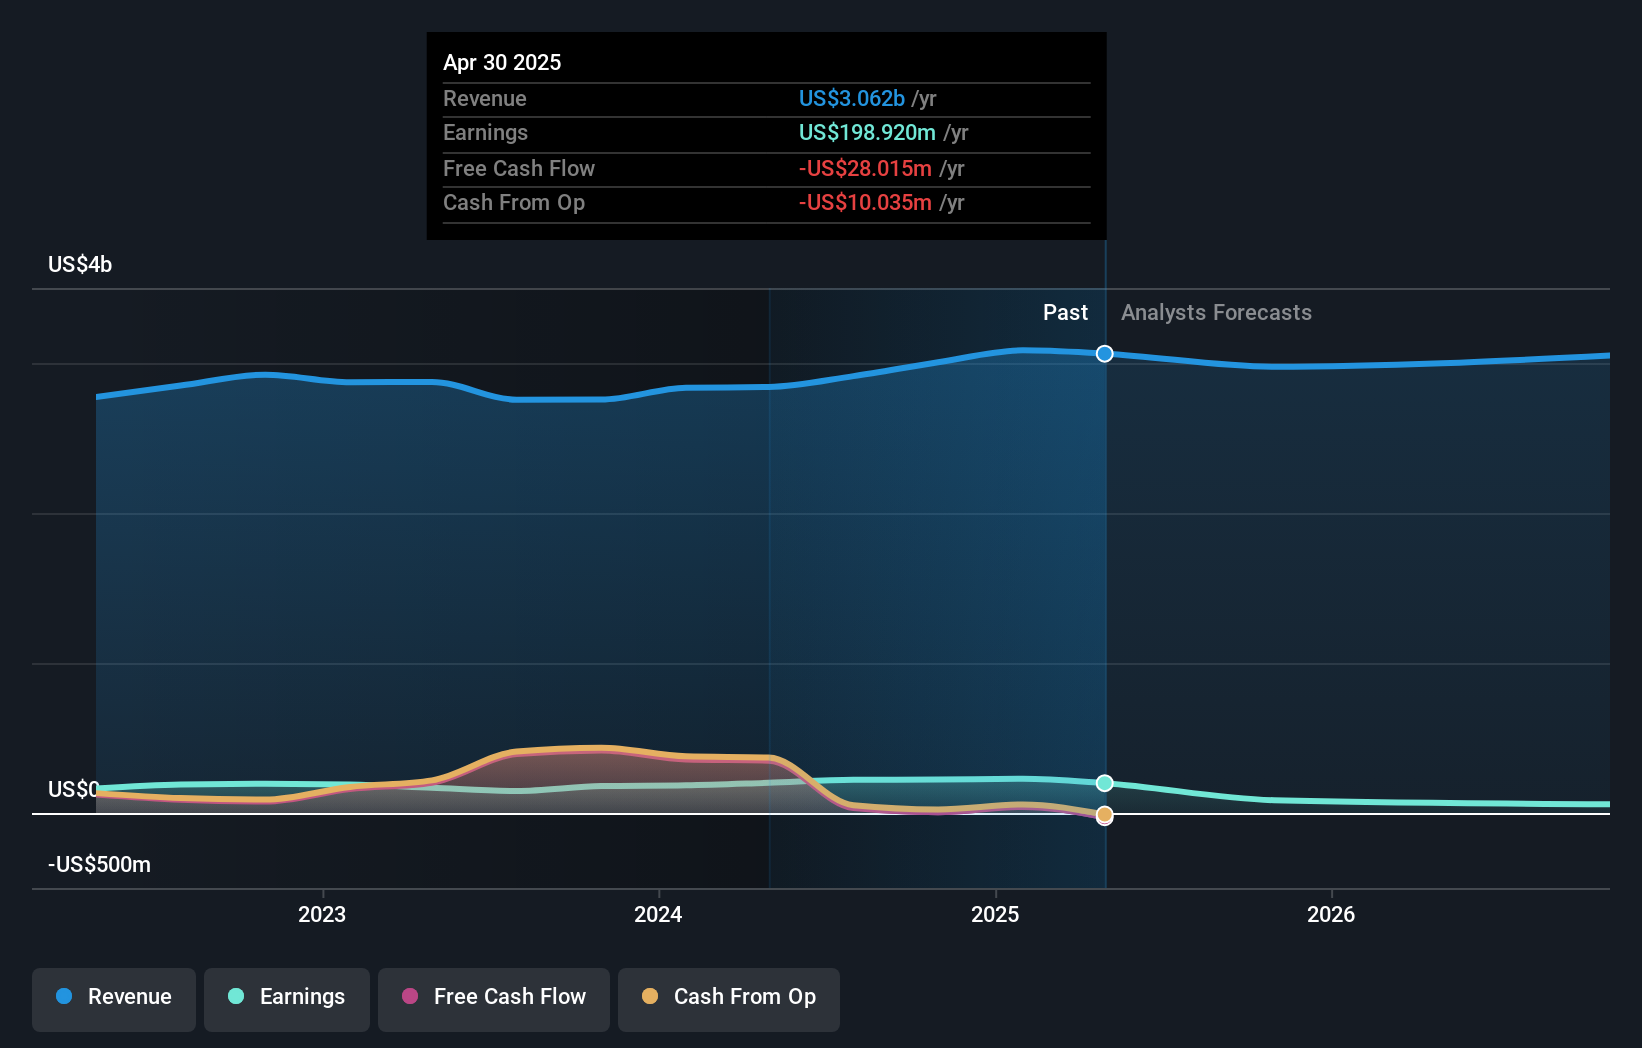The height and width of the screenshot is (1048, 1642).
Task: Click the 2024 x-axis label
Action: tap(658, 914)
